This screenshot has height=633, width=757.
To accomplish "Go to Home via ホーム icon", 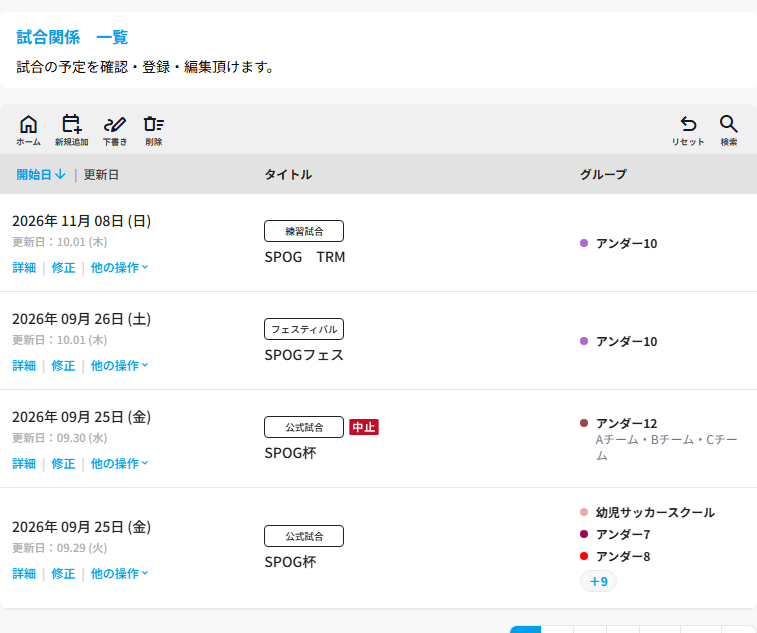I will 28,130.
